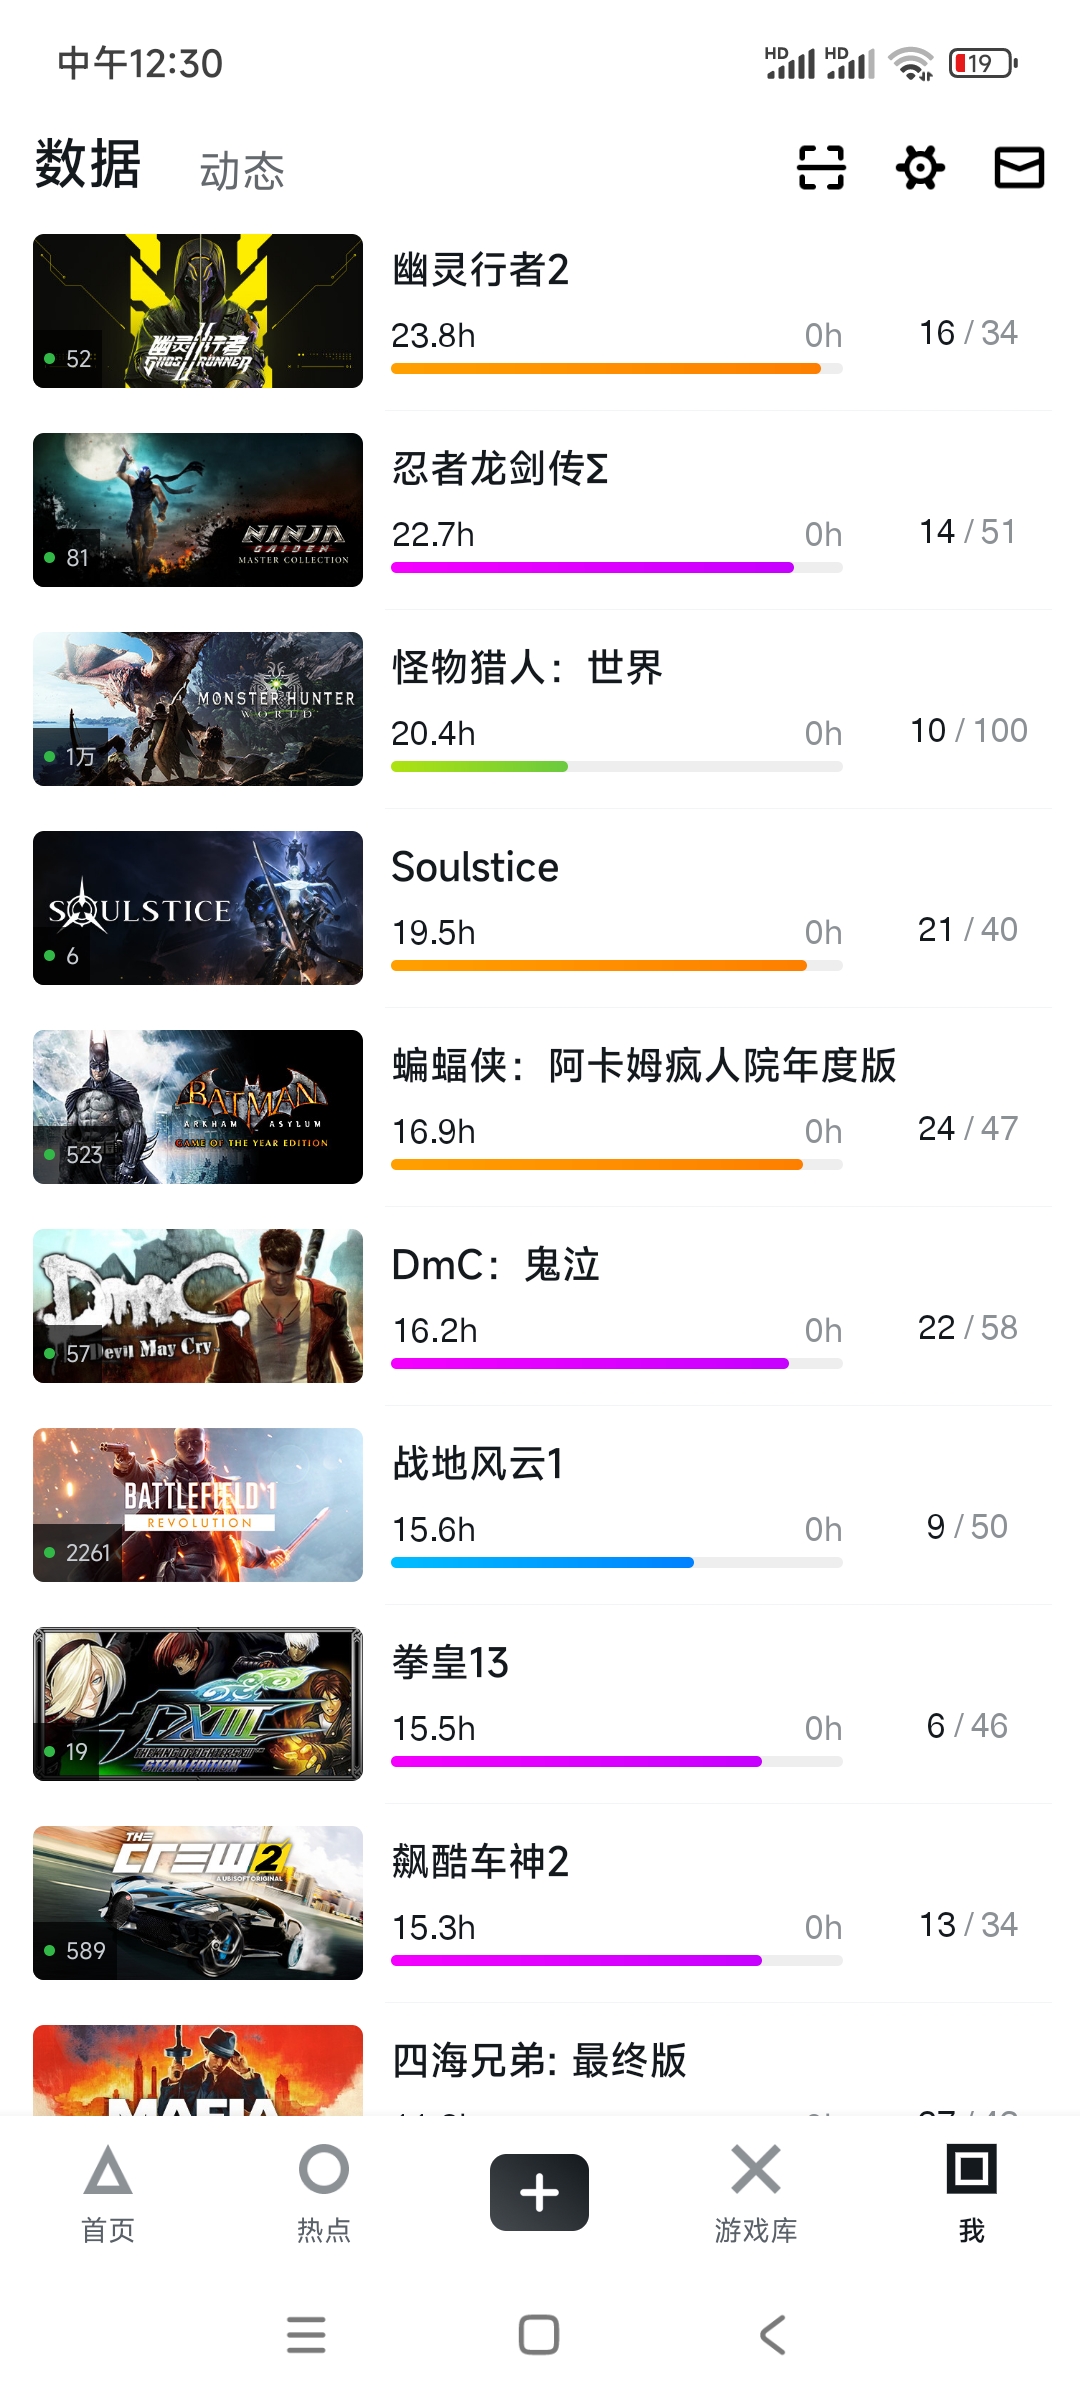Tap the scan QR code icon
Viewport: 1080px width, 2400px height.
tap(821, 167)
